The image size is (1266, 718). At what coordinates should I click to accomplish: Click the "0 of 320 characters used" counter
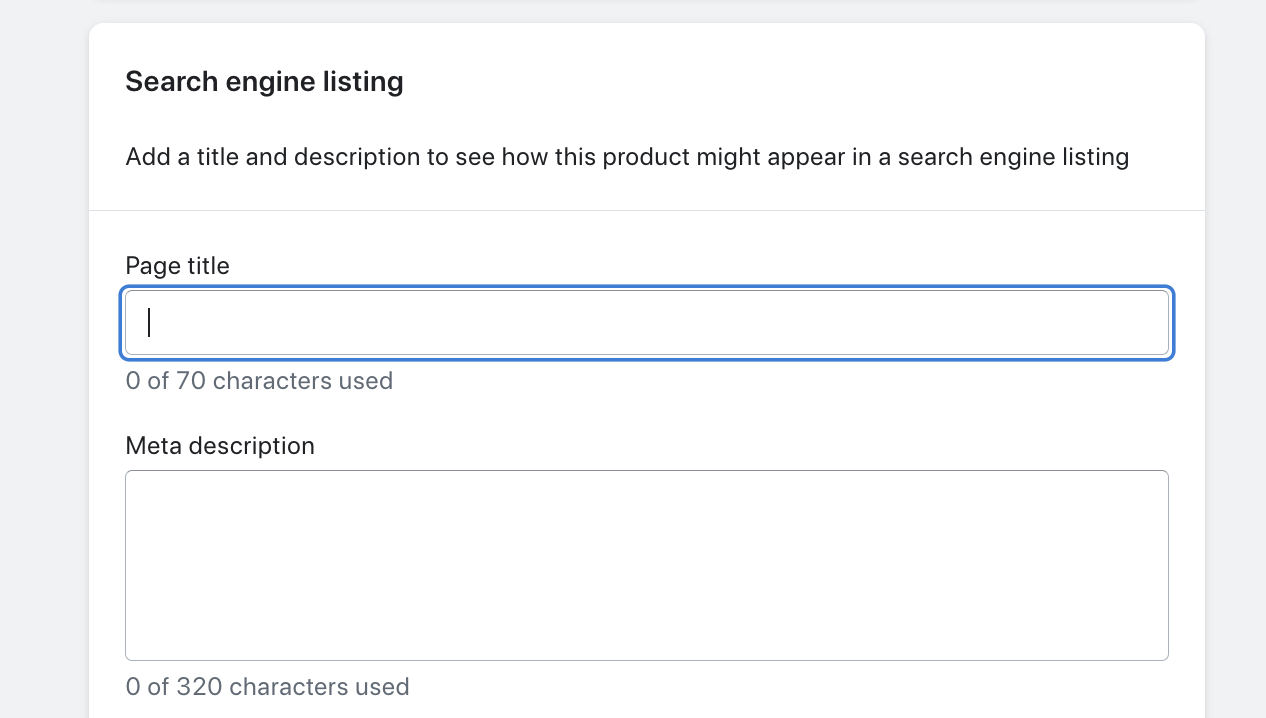pyautogui.click(x=267, y=687)
